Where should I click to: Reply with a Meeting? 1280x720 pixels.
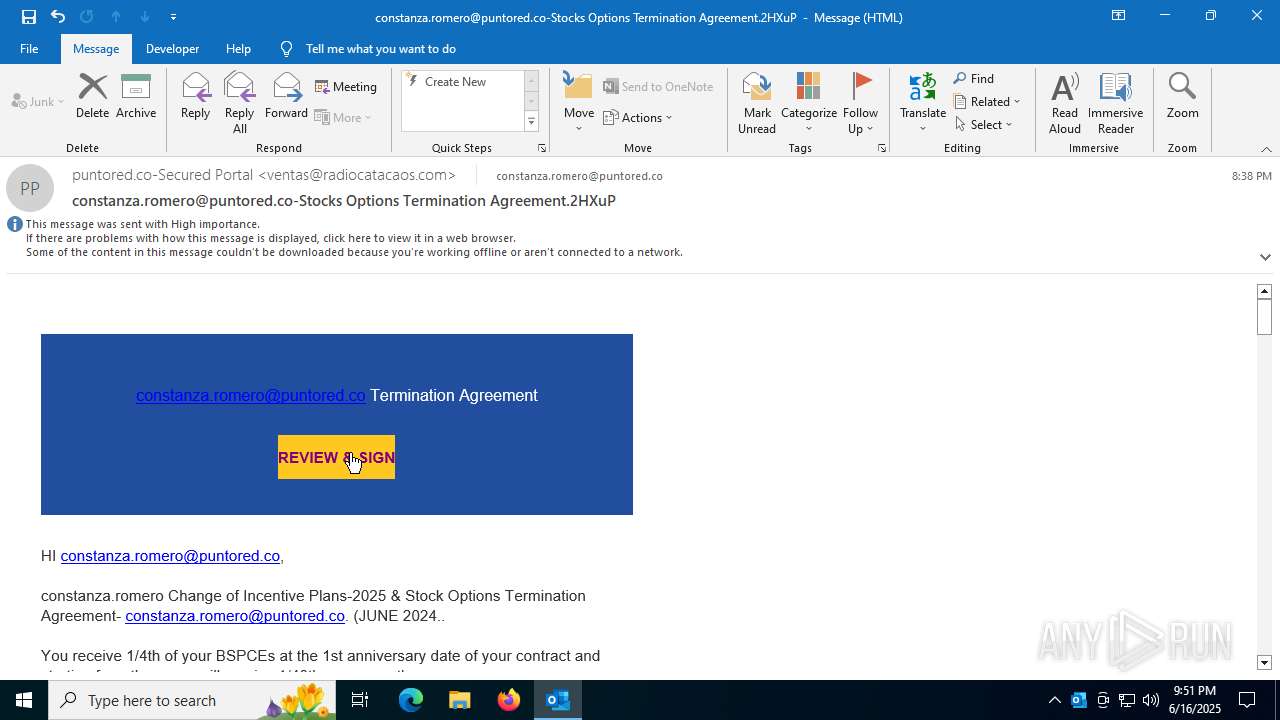(x=346, y=87)
